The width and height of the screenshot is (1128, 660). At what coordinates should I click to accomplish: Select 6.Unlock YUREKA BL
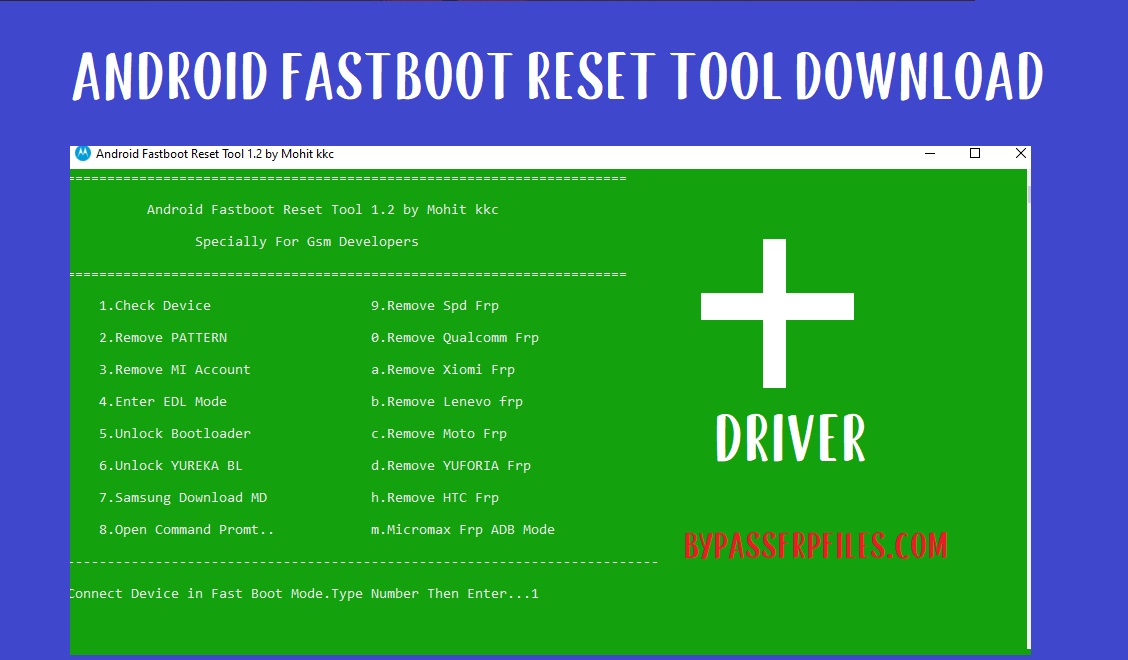(x=166, y=465)
